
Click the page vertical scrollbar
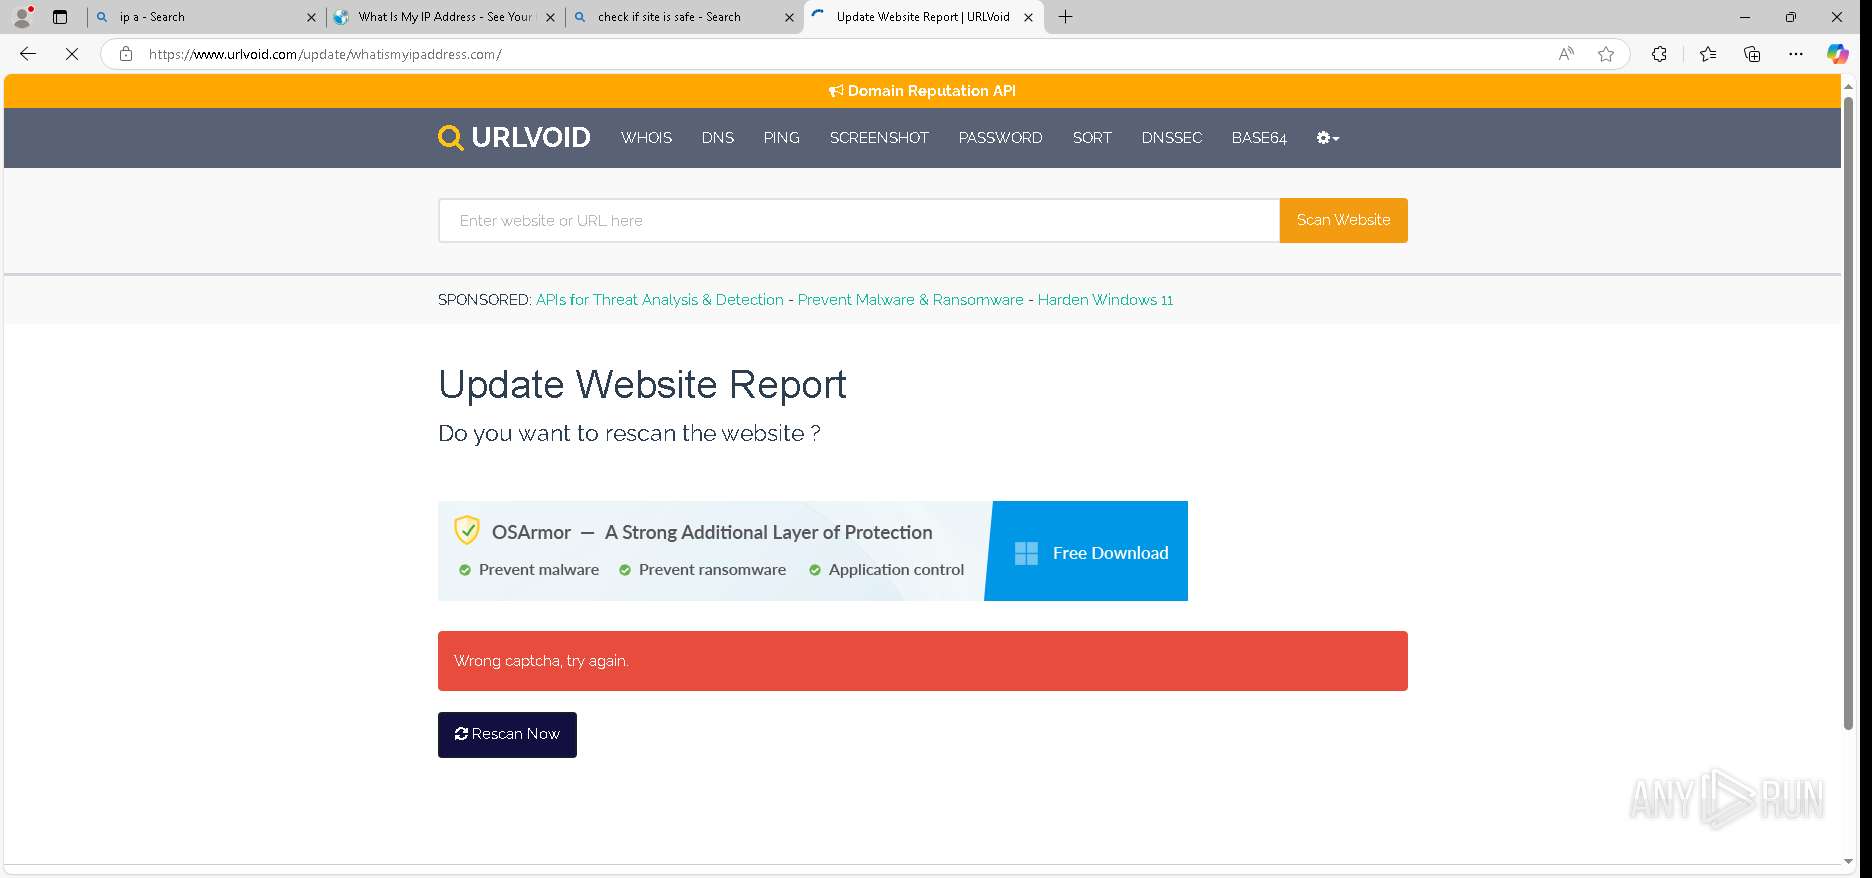click(1848, 414)
